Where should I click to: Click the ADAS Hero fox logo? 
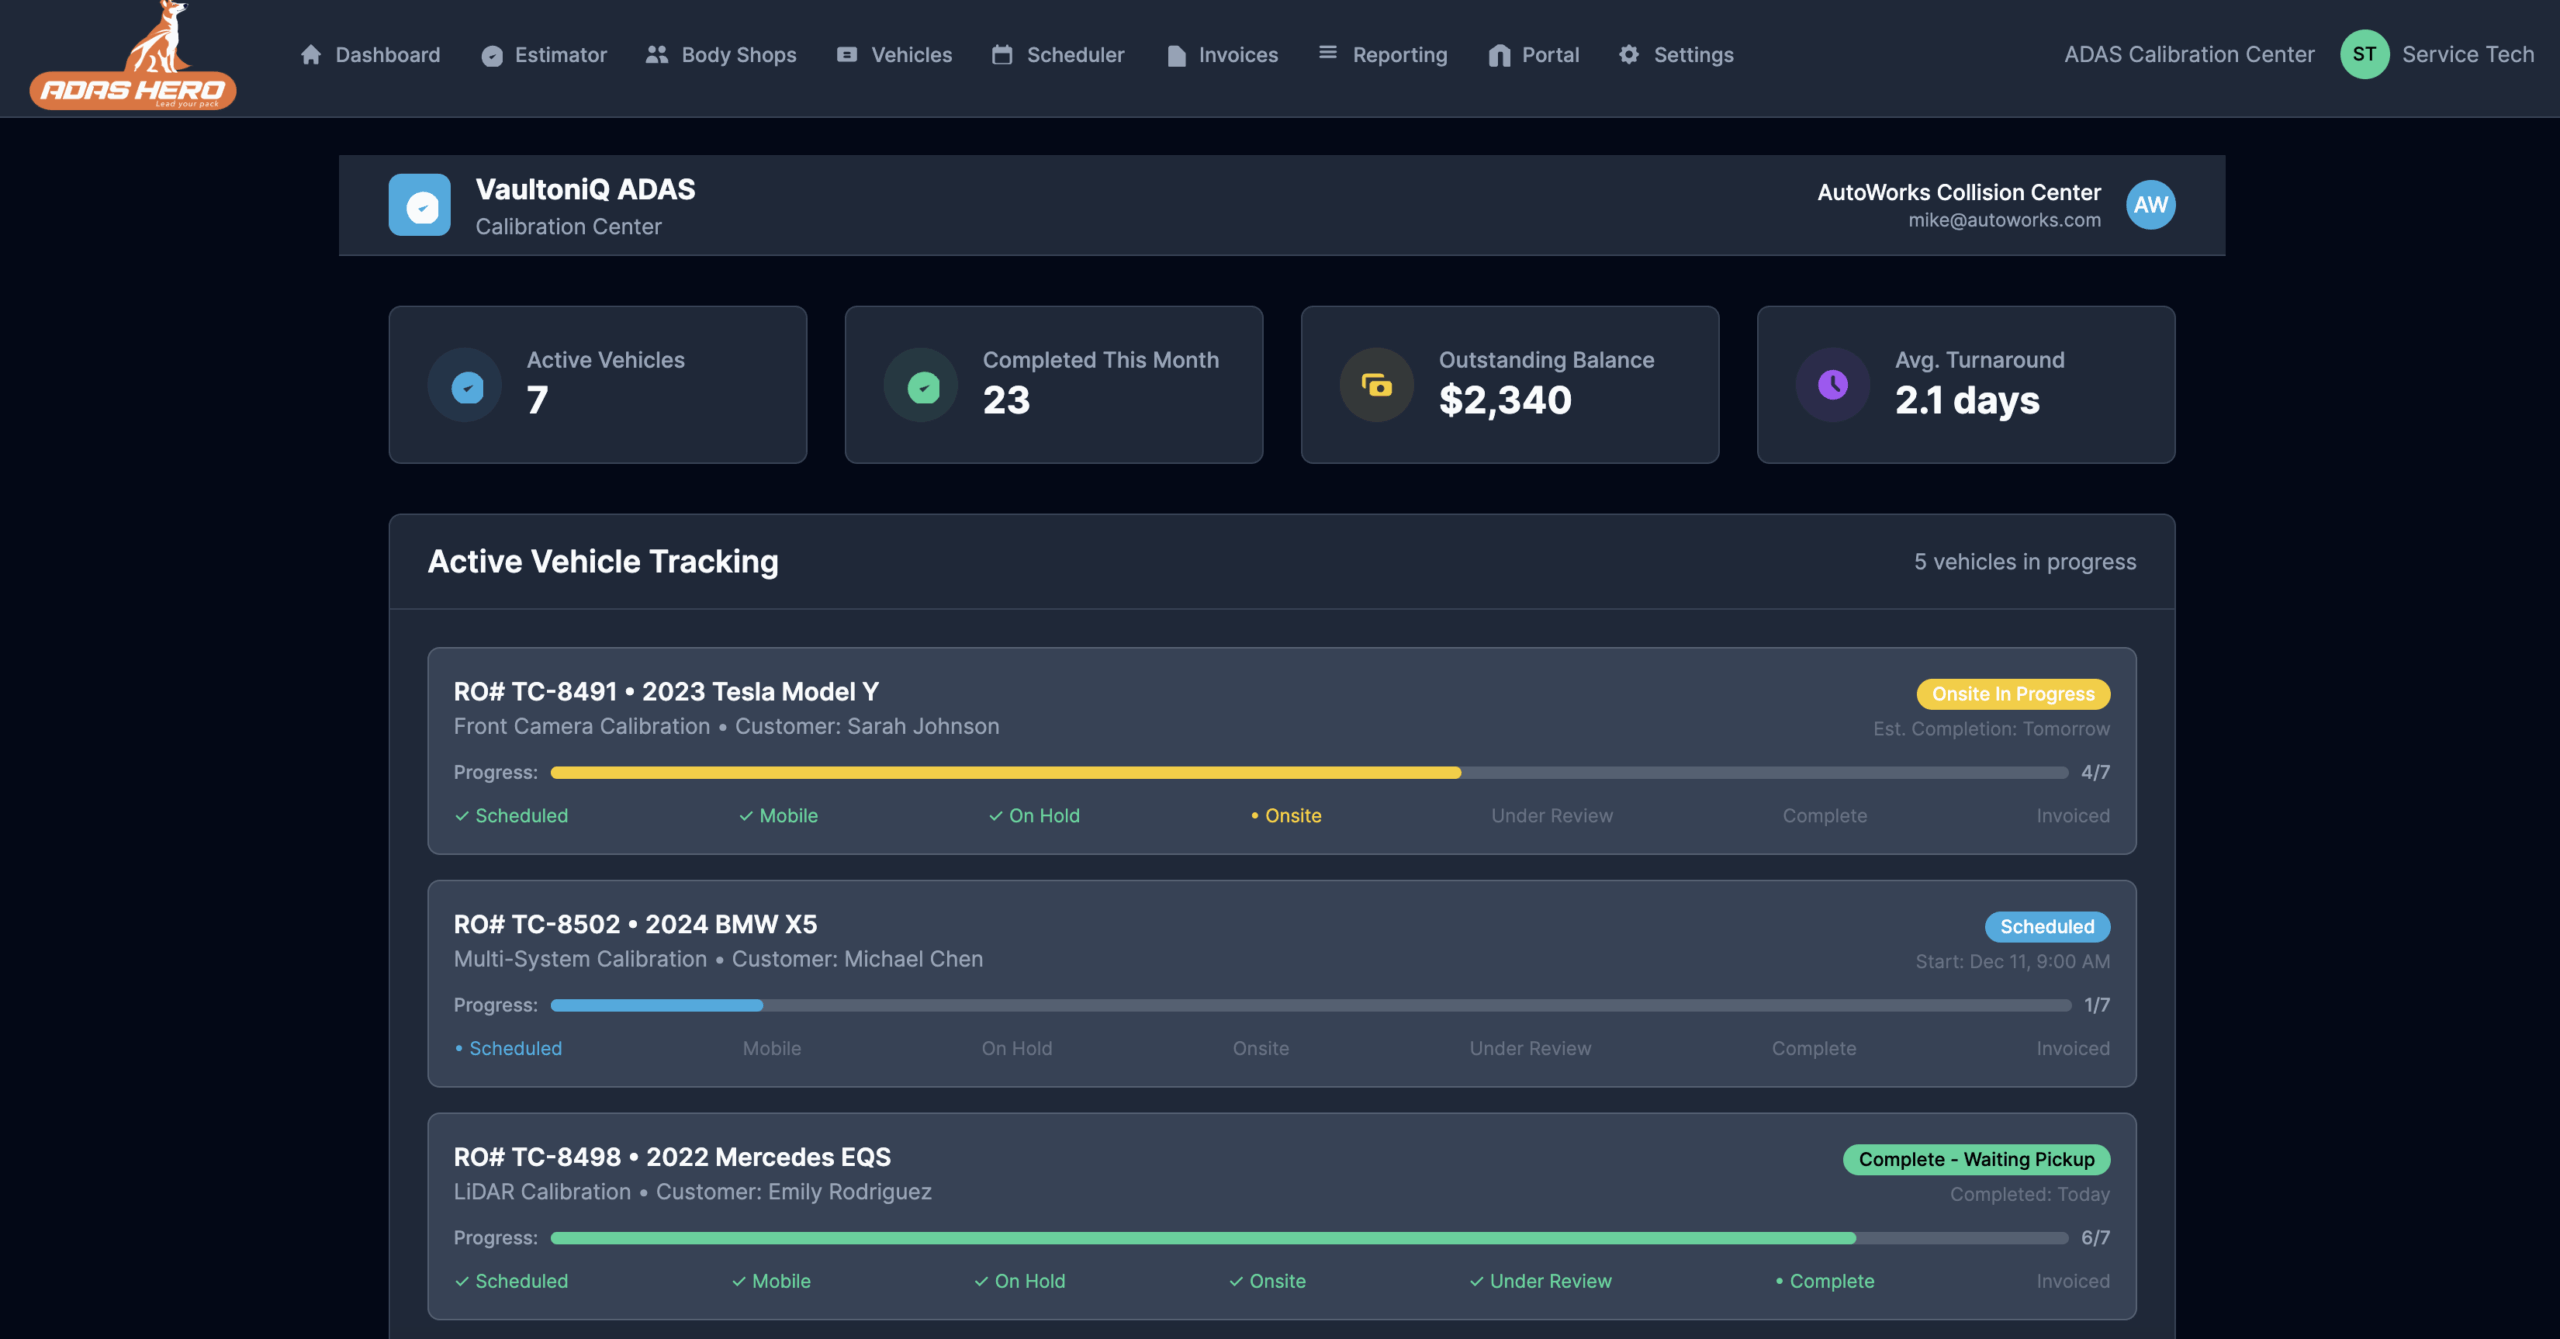pyautogui.click(x=133, y=58)
